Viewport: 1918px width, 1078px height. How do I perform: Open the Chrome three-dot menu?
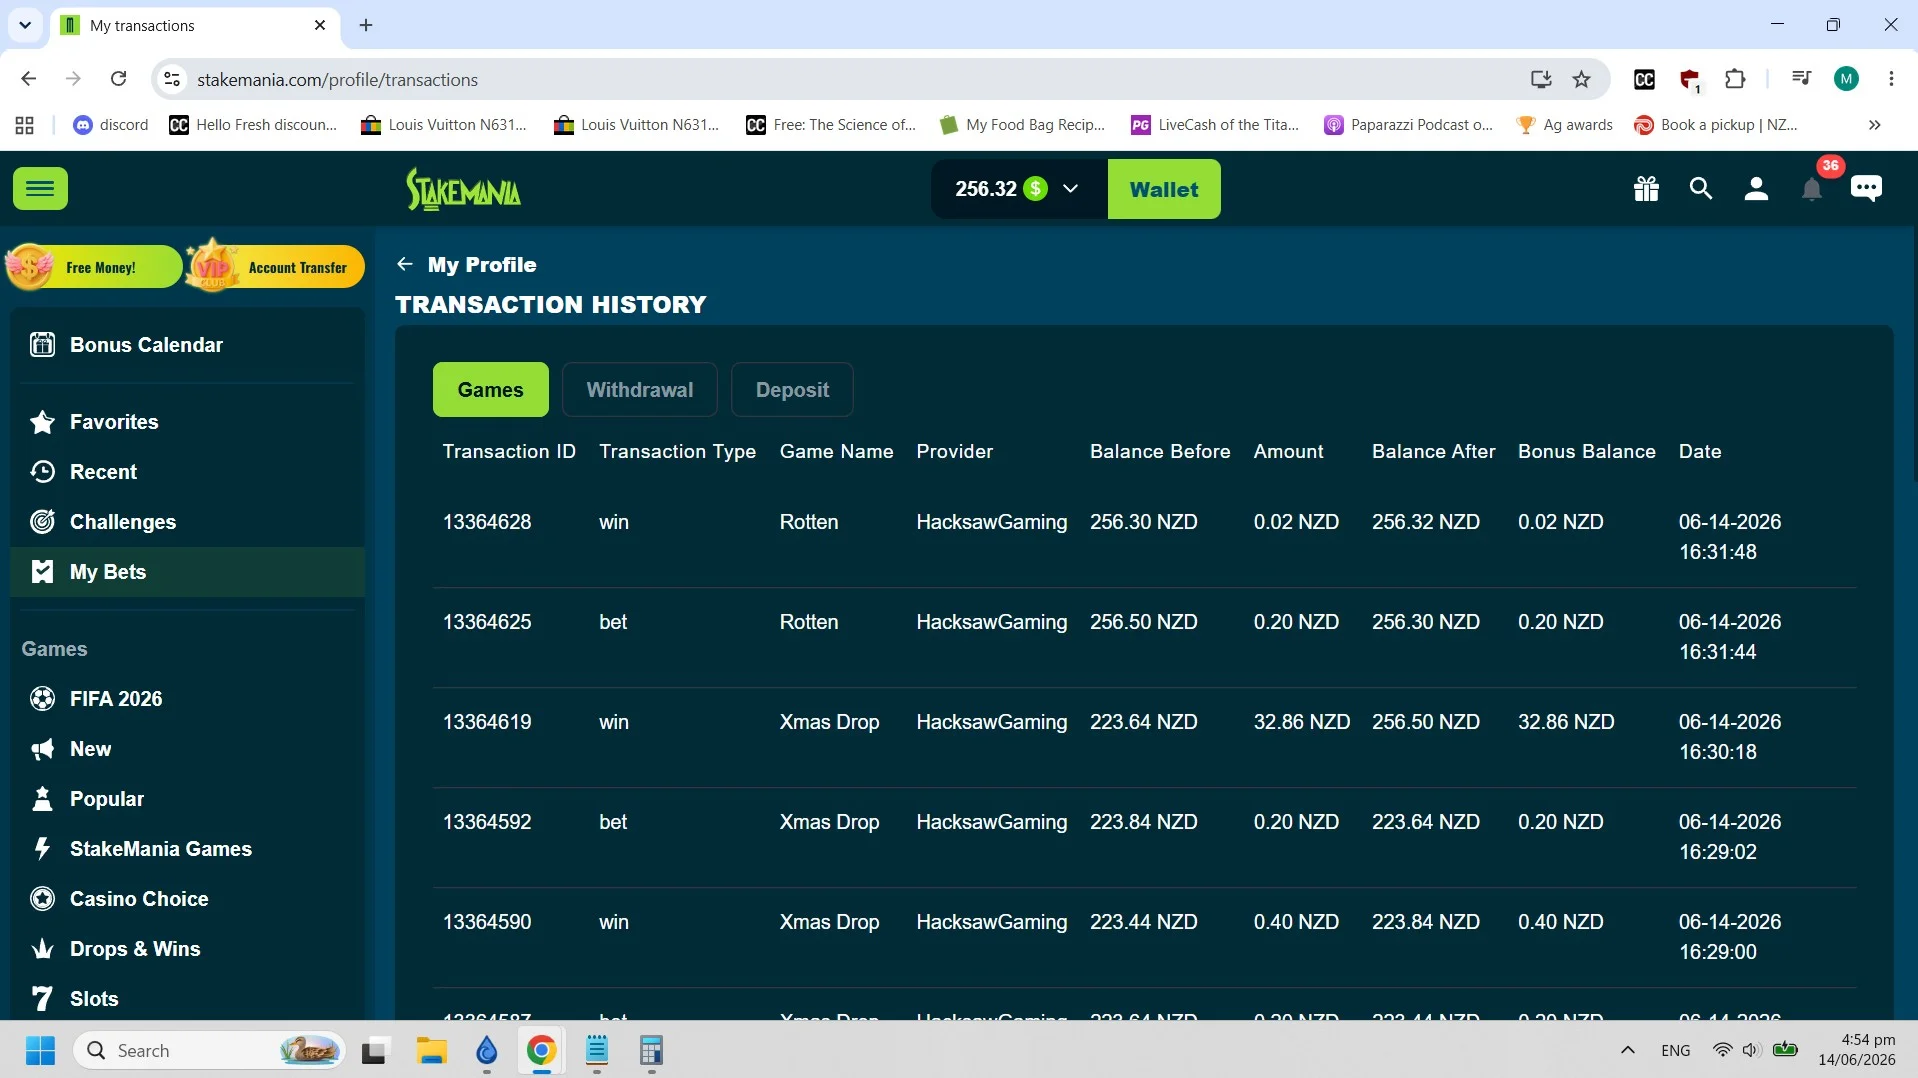(x=1891, y=79)
